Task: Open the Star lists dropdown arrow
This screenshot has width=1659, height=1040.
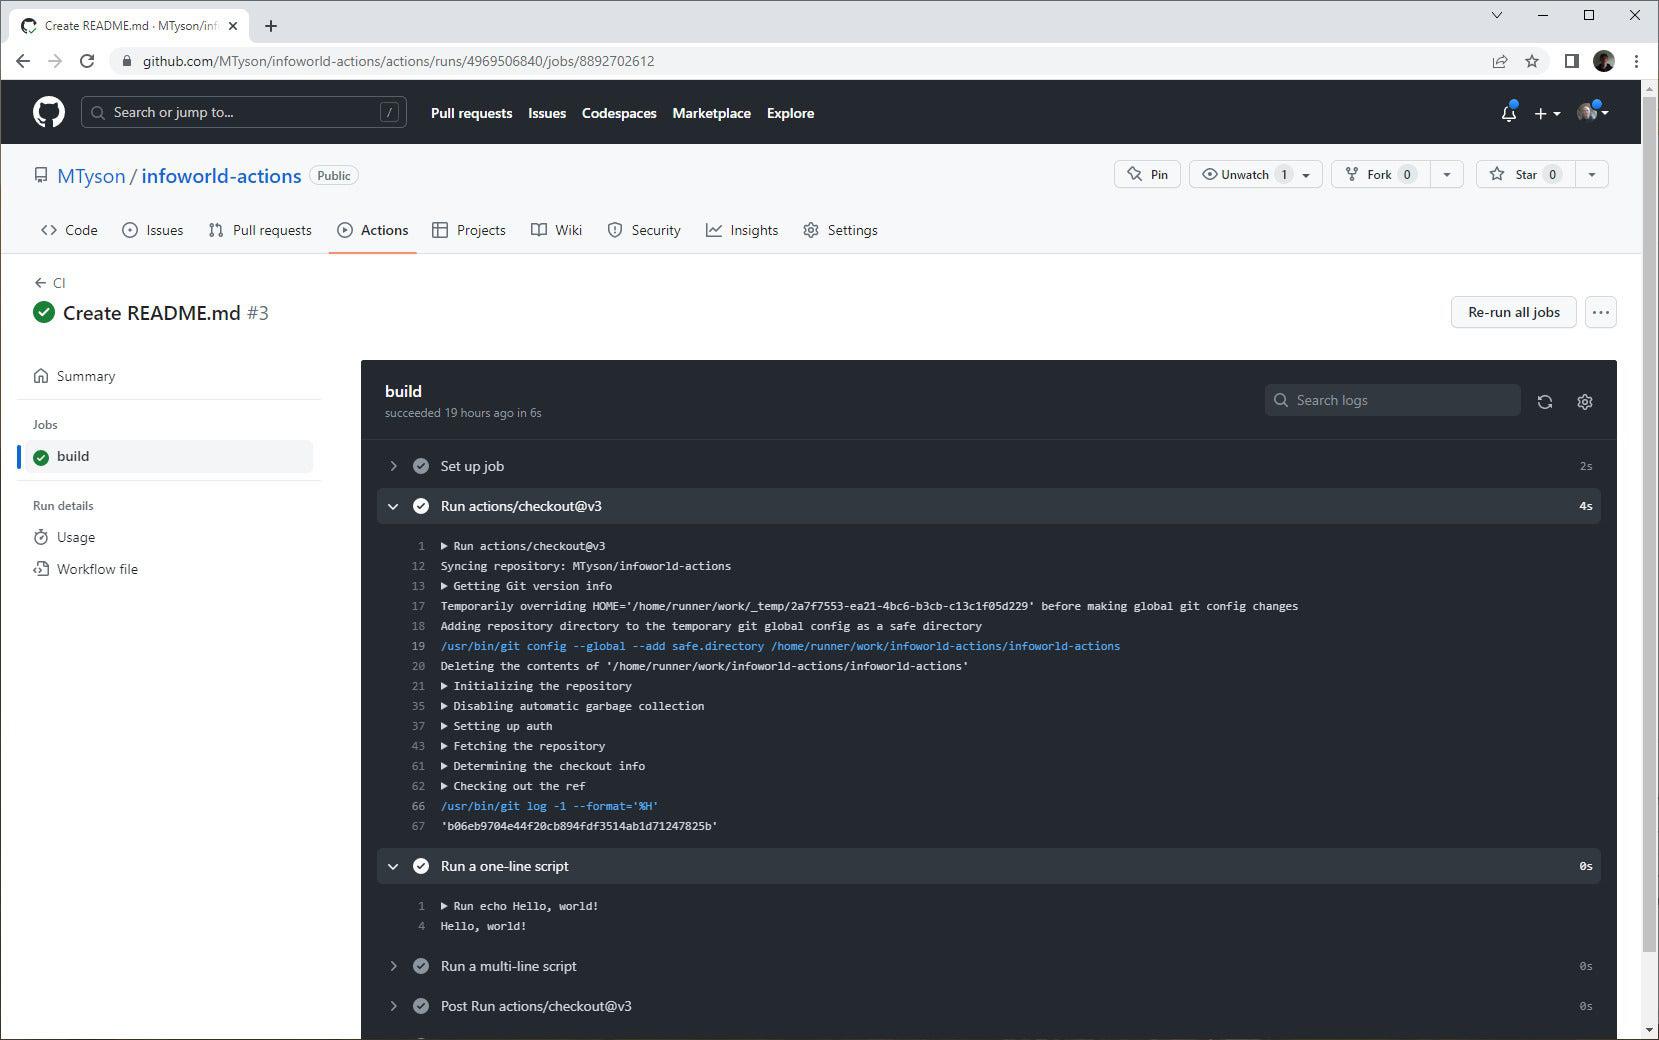Action: [1591, 174]
